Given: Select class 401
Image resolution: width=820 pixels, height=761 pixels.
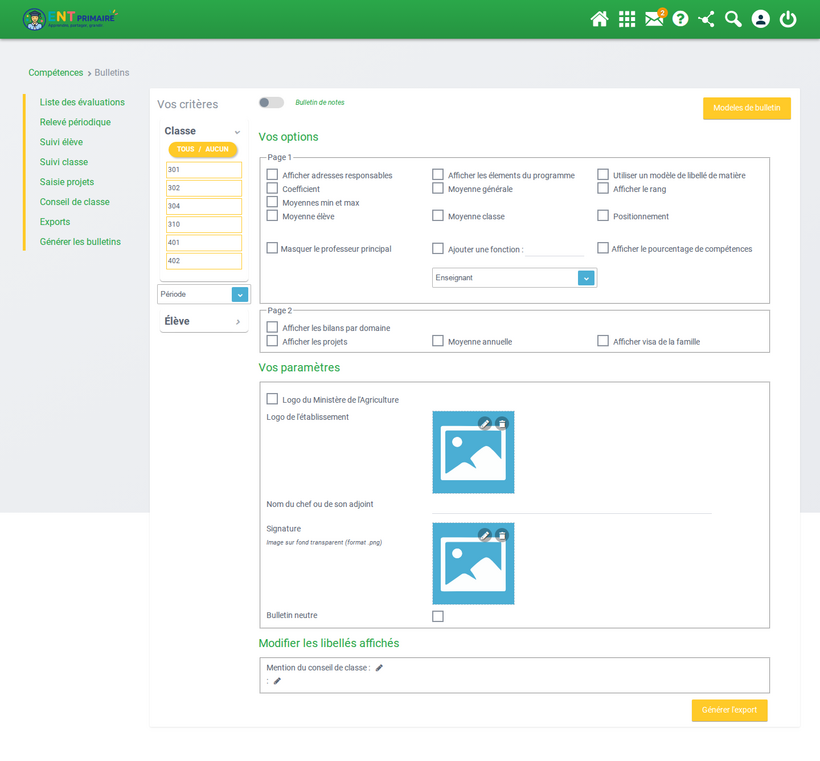Looking at the screenshot, I should point(204,243).
